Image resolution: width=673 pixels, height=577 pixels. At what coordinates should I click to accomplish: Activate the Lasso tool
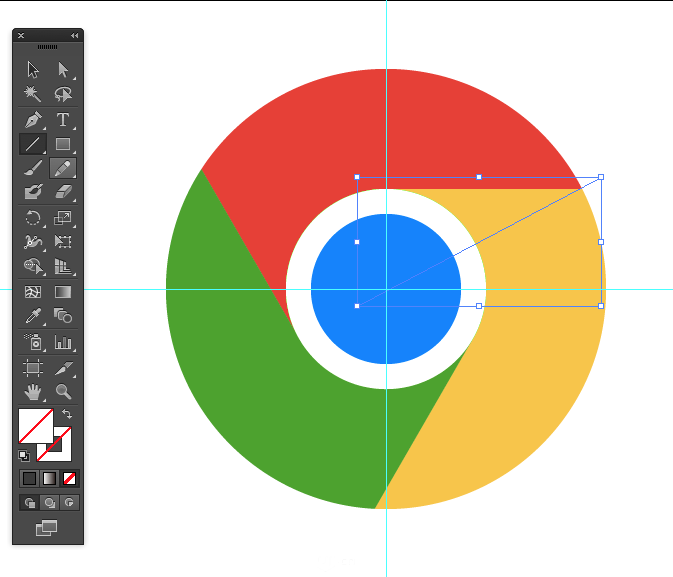pos(63,94)
